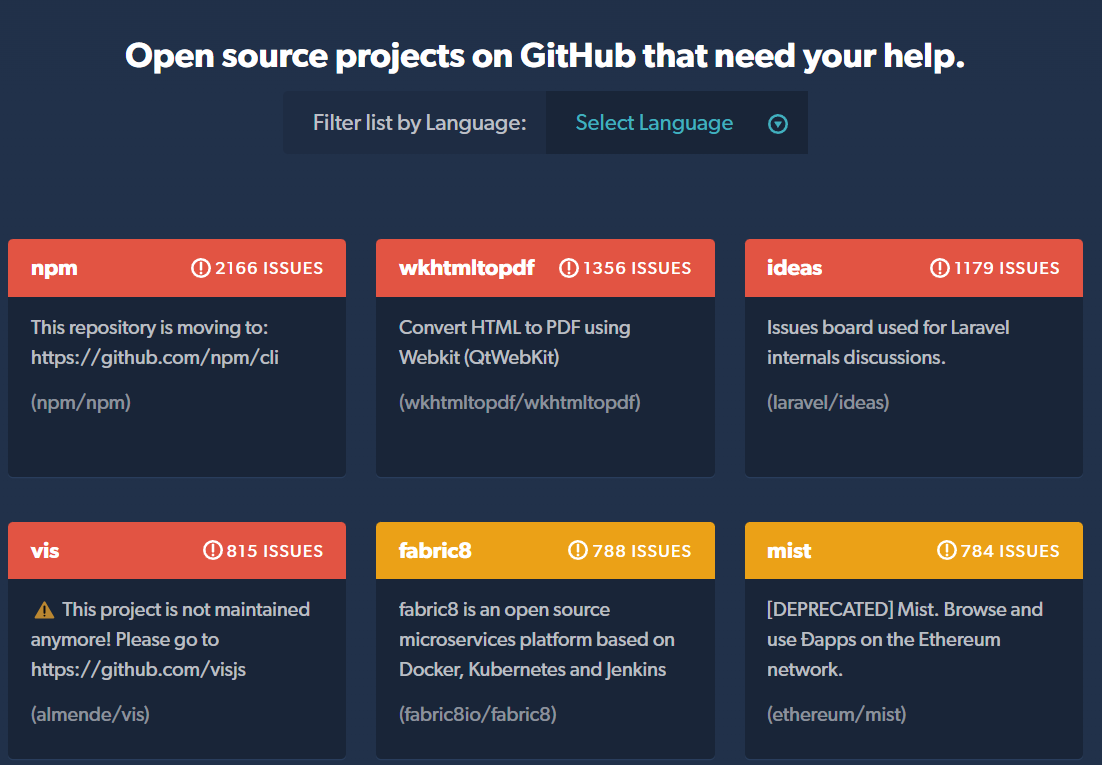Click 'This project is not maintained' description
Screen dimensions: 1102x765
pyautogui.click(x=170, y=639)
